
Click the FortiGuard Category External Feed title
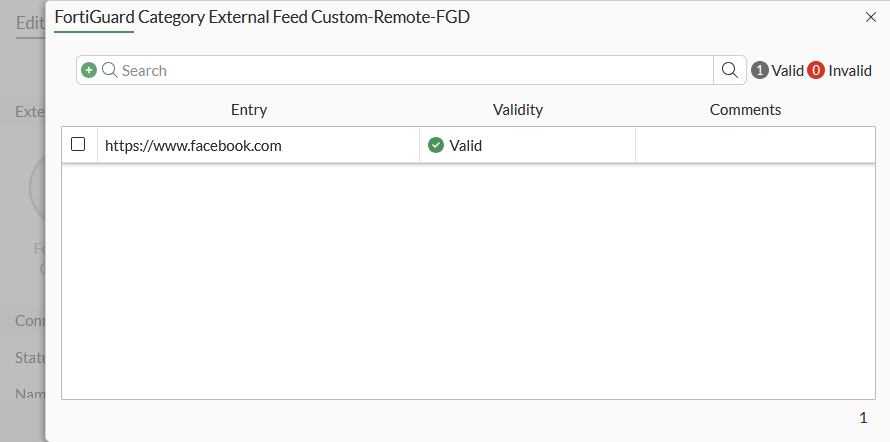[262, 17]
